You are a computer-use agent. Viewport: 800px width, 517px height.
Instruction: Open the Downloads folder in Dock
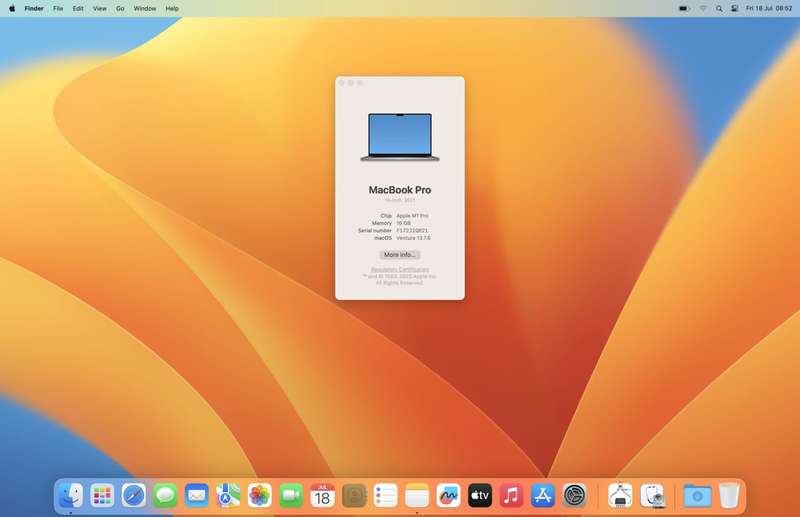click(697, 495)
